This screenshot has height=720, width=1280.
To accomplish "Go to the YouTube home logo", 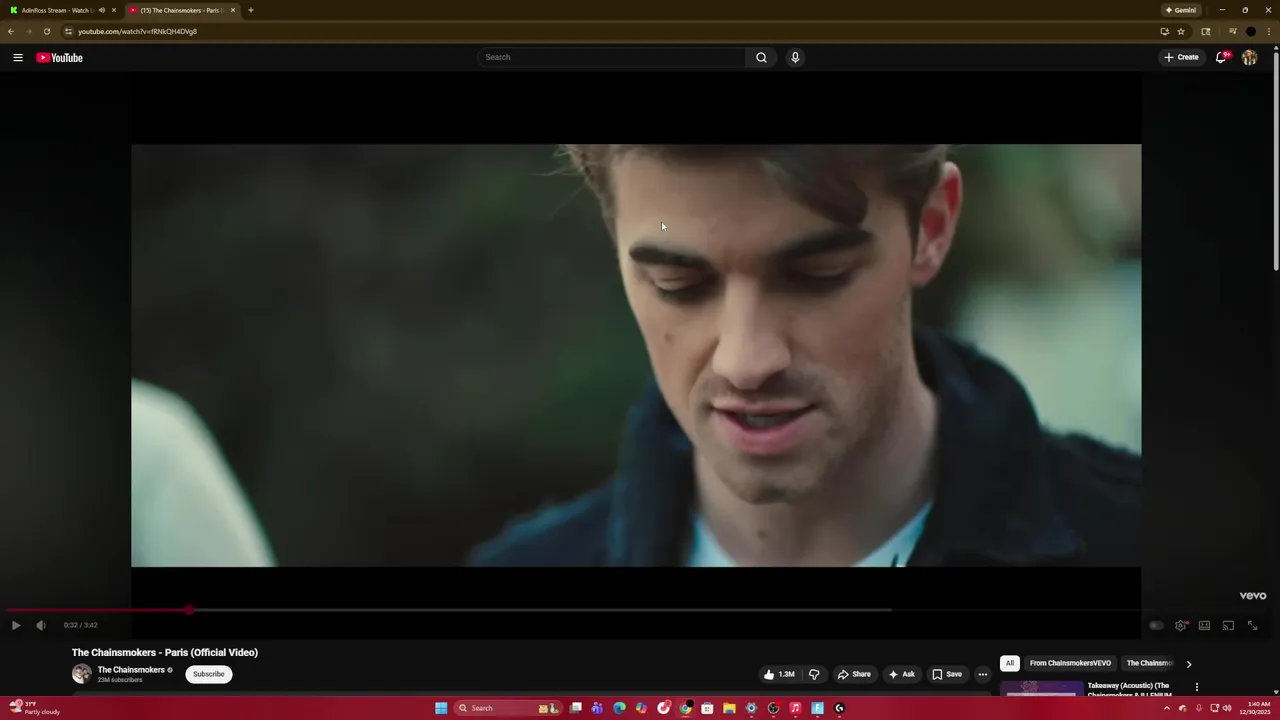I will click(x=59, y=57).
